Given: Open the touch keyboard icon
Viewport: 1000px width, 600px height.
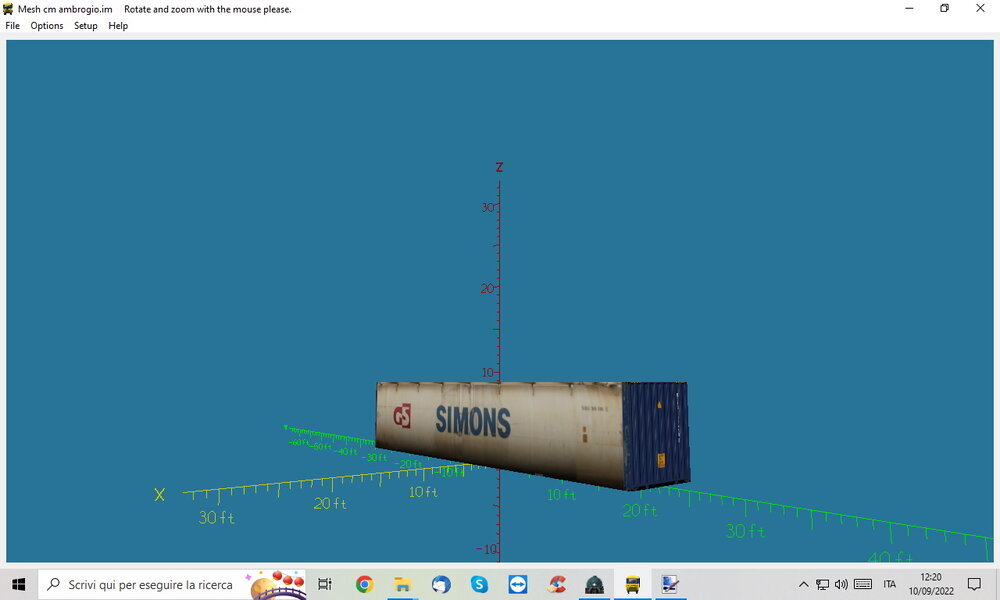Looking at the screenshot, I should [863, 584].
